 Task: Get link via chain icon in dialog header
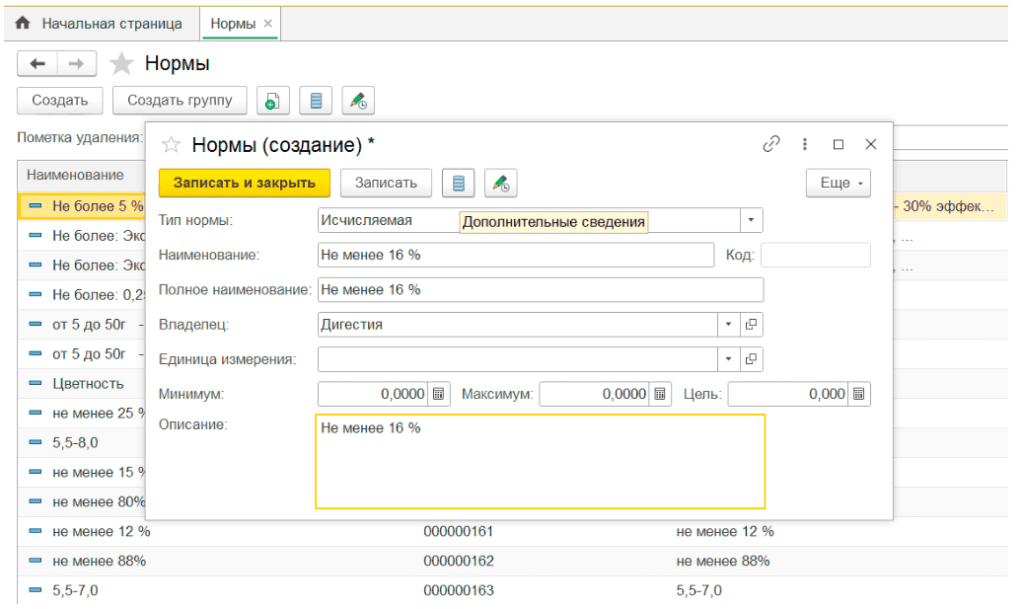(x=771, y=144)
